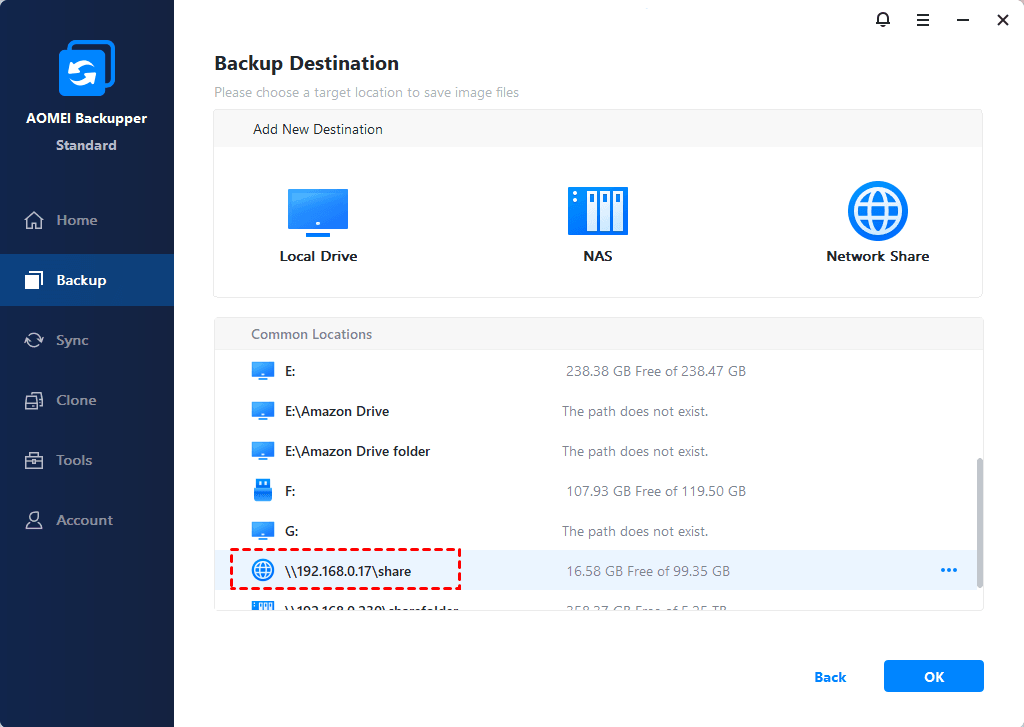
Task: Click the drive icon next to E:
Action: pyautogui.click(x=262, y=371)
